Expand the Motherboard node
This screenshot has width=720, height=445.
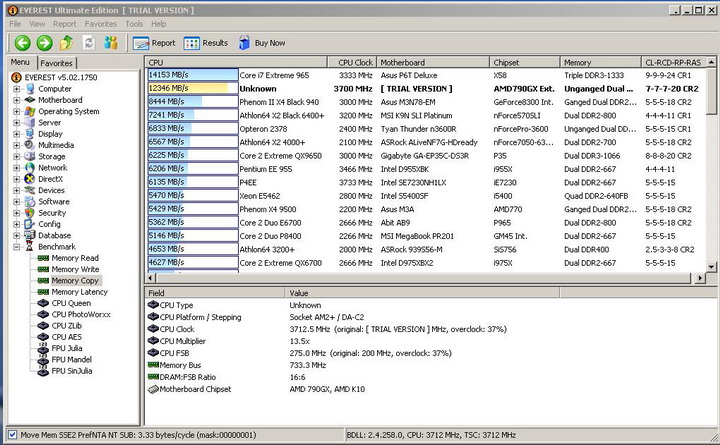point(17,100)
